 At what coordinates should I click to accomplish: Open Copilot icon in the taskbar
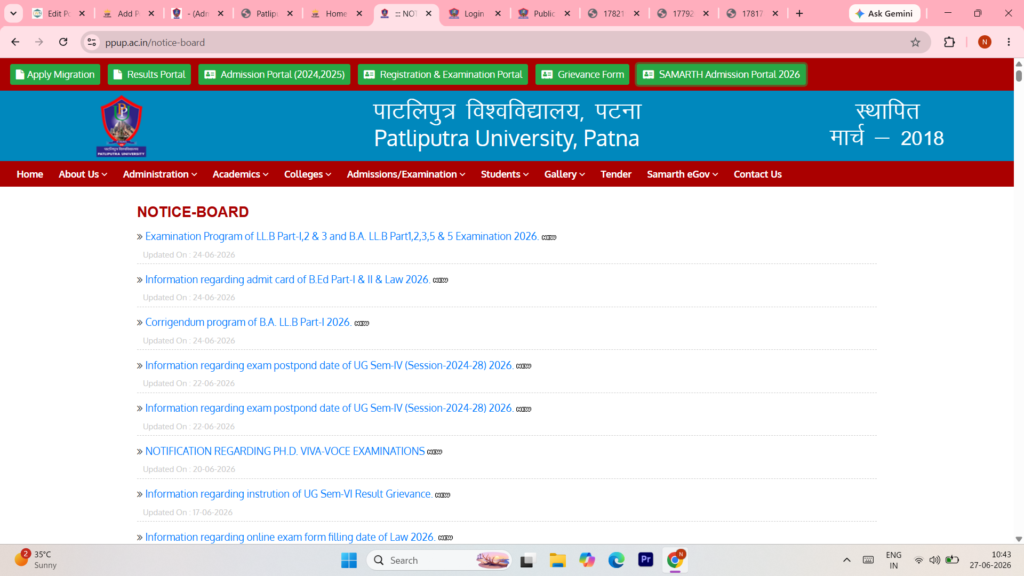tap(586, 560)
